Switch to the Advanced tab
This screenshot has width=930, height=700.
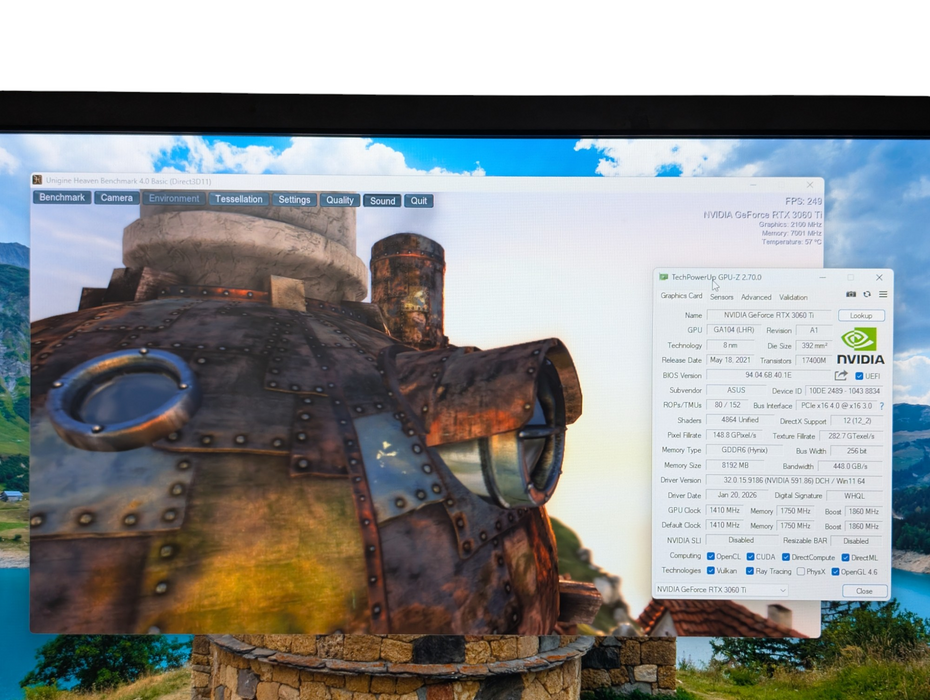pos(756,297)
